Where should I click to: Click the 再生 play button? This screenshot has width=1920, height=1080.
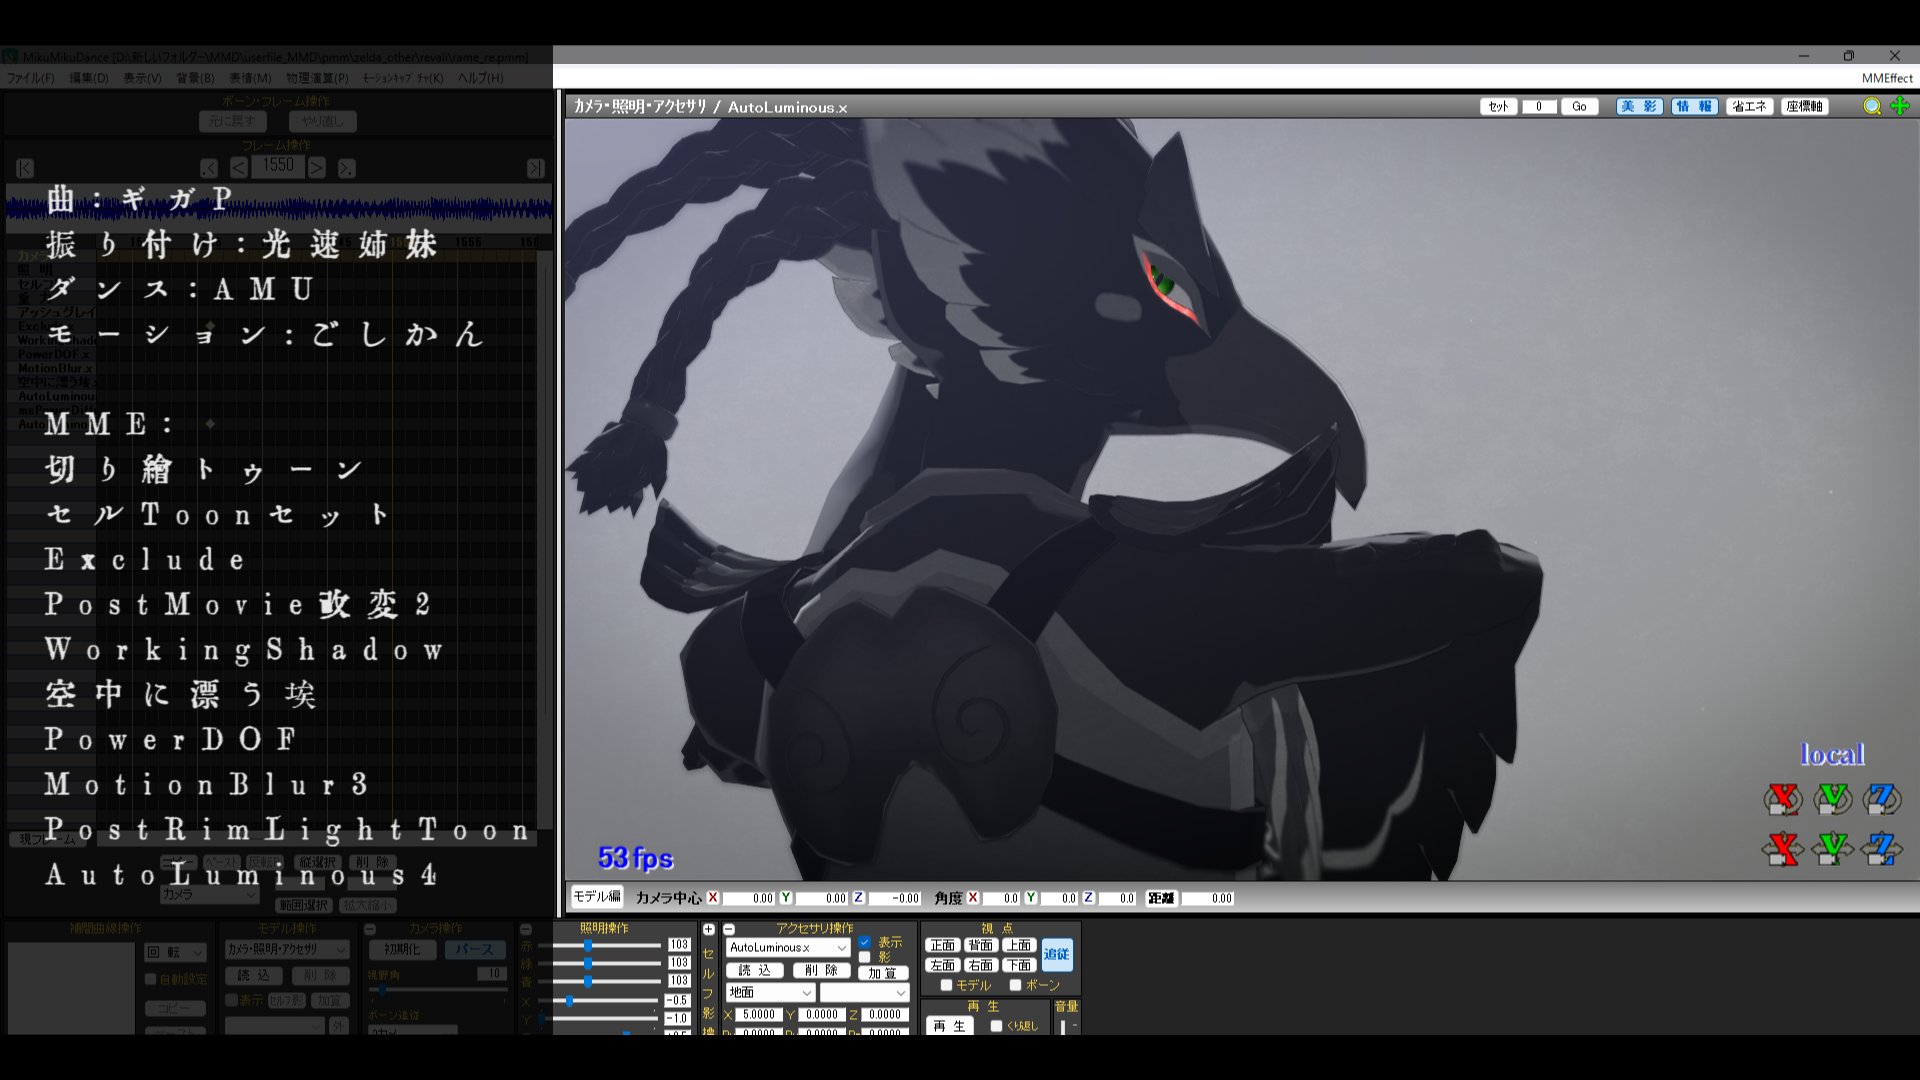[x=949, y=1026]
